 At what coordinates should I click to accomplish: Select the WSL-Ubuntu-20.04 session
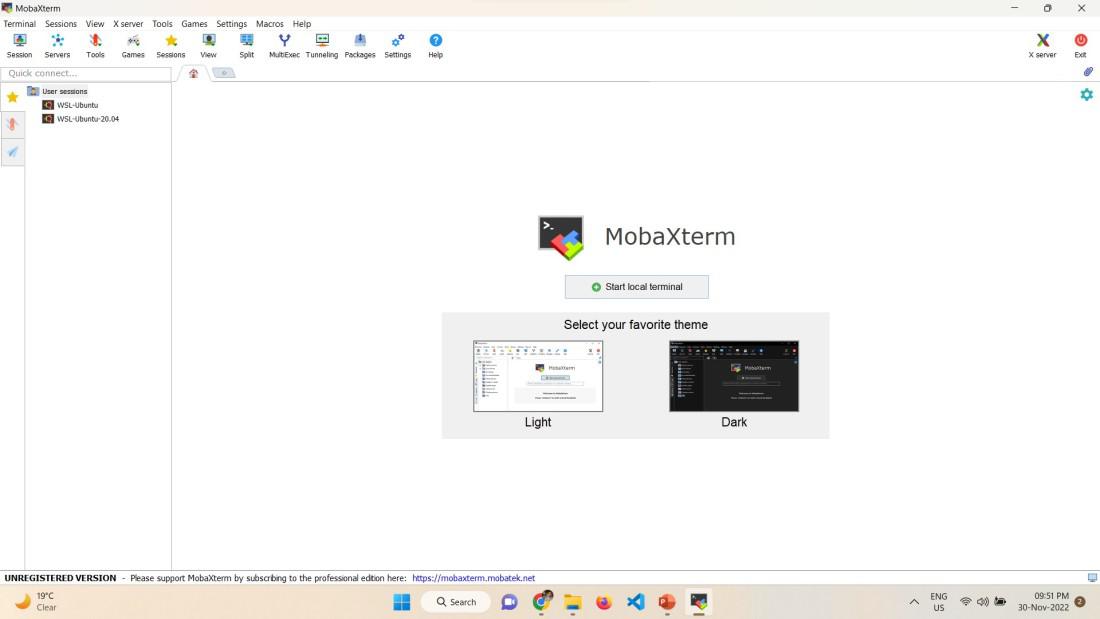pos(88,119)
